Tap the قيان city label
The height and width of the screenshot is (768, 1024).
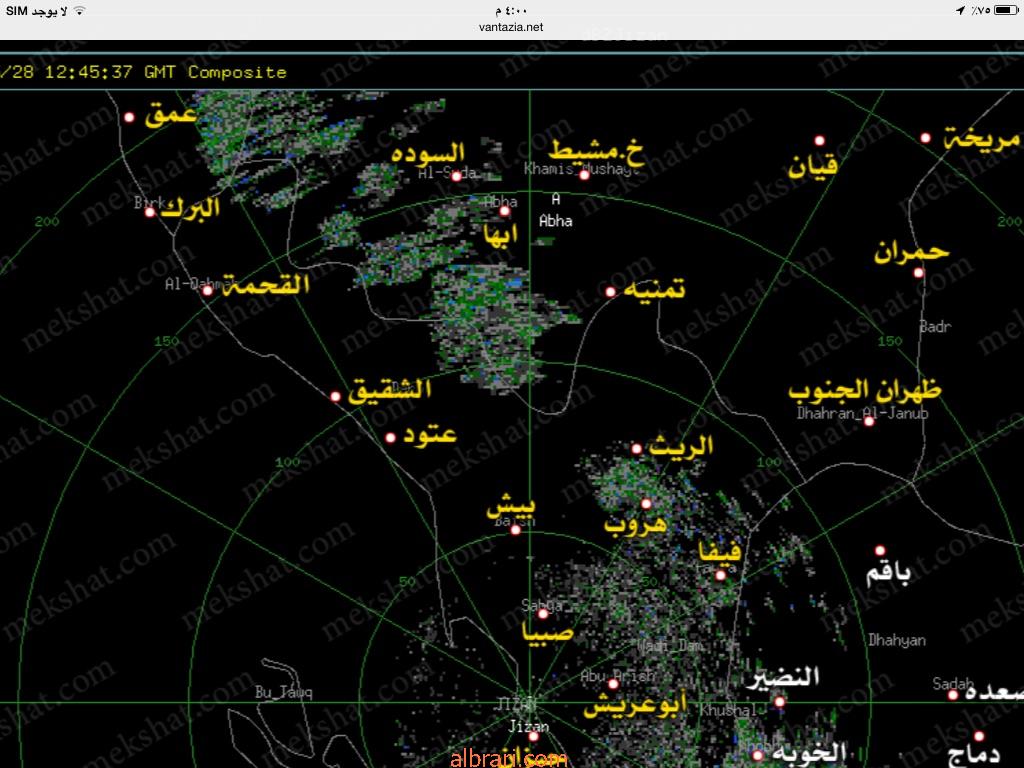click(812, 166)
